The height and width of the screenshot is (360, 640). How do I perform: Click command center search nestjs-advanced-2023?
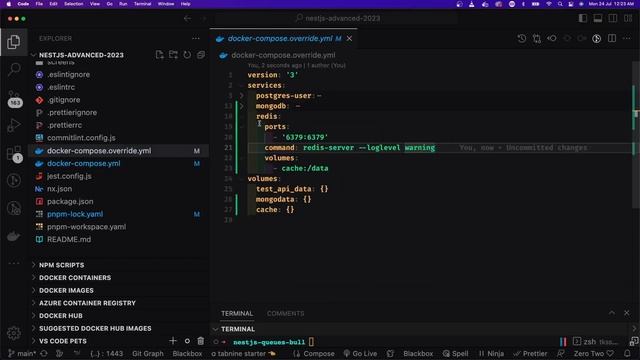click(x=337, y=18)
